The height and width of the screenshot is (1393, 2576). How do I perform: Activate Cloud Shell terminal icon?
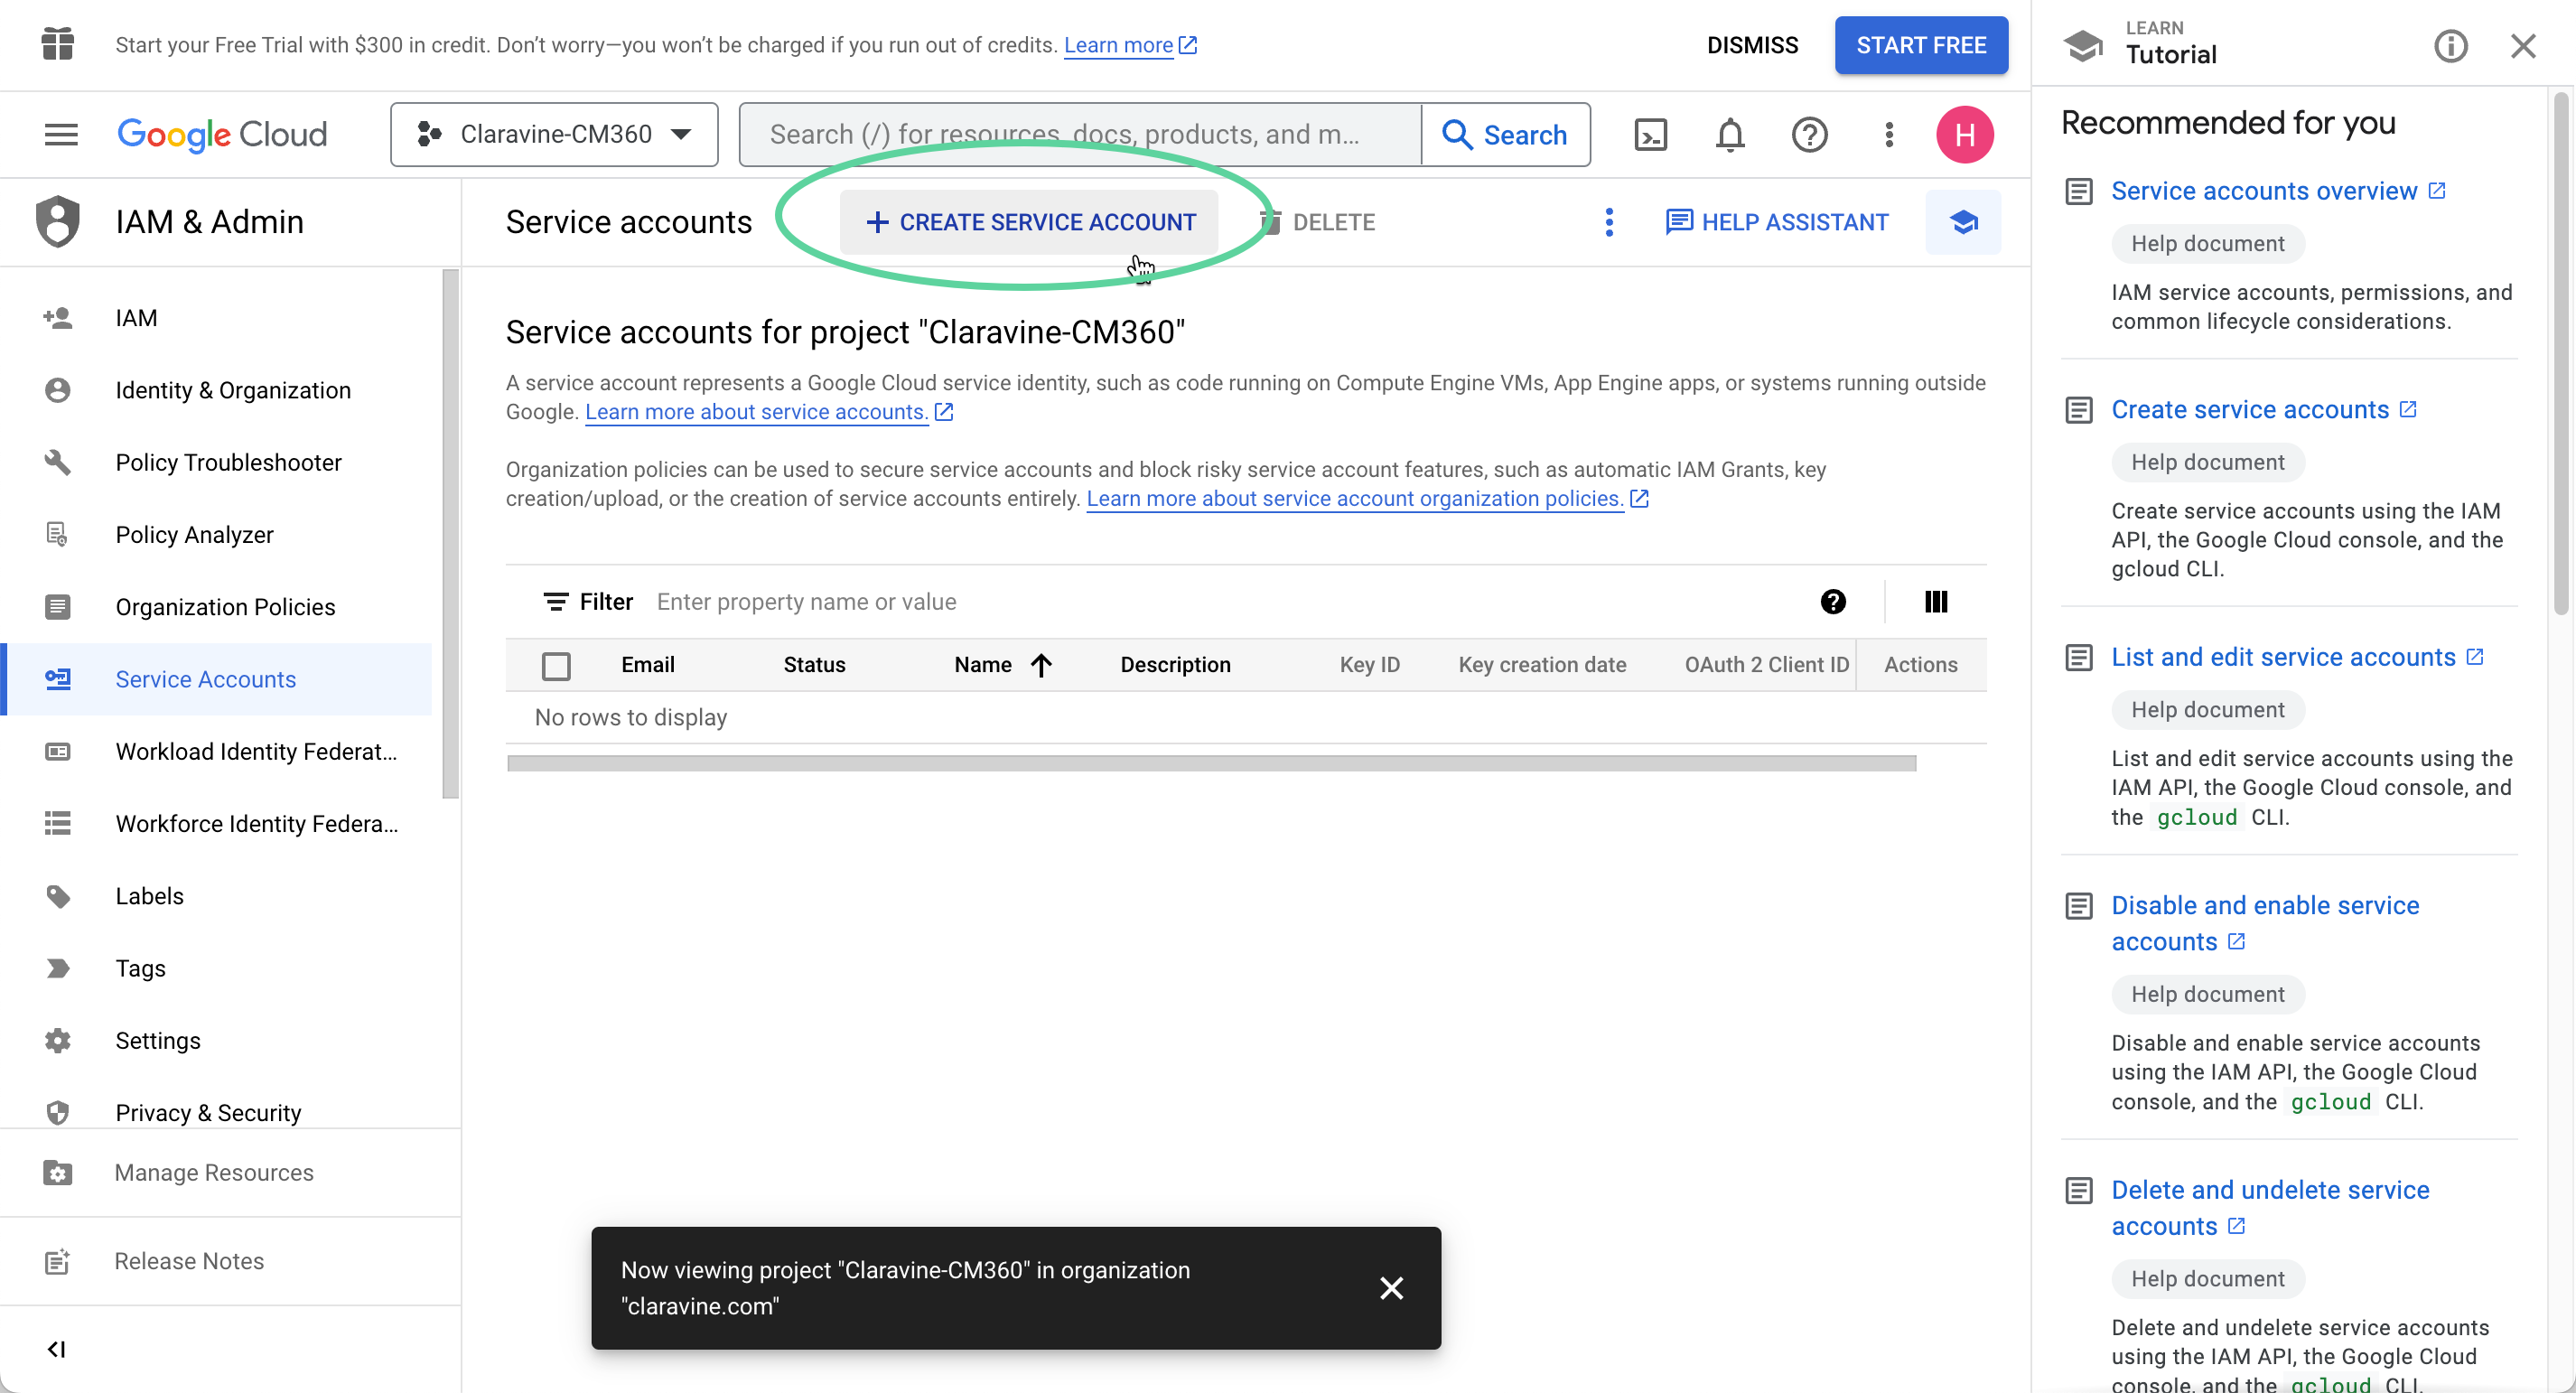[1651, 134]
